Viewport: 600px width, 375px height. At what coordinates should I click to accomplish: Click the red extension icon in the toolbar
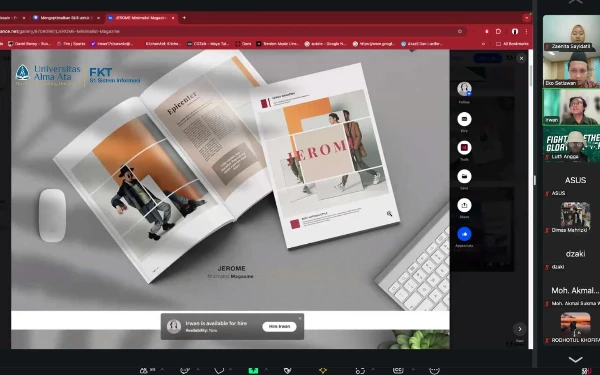(487, 31)
